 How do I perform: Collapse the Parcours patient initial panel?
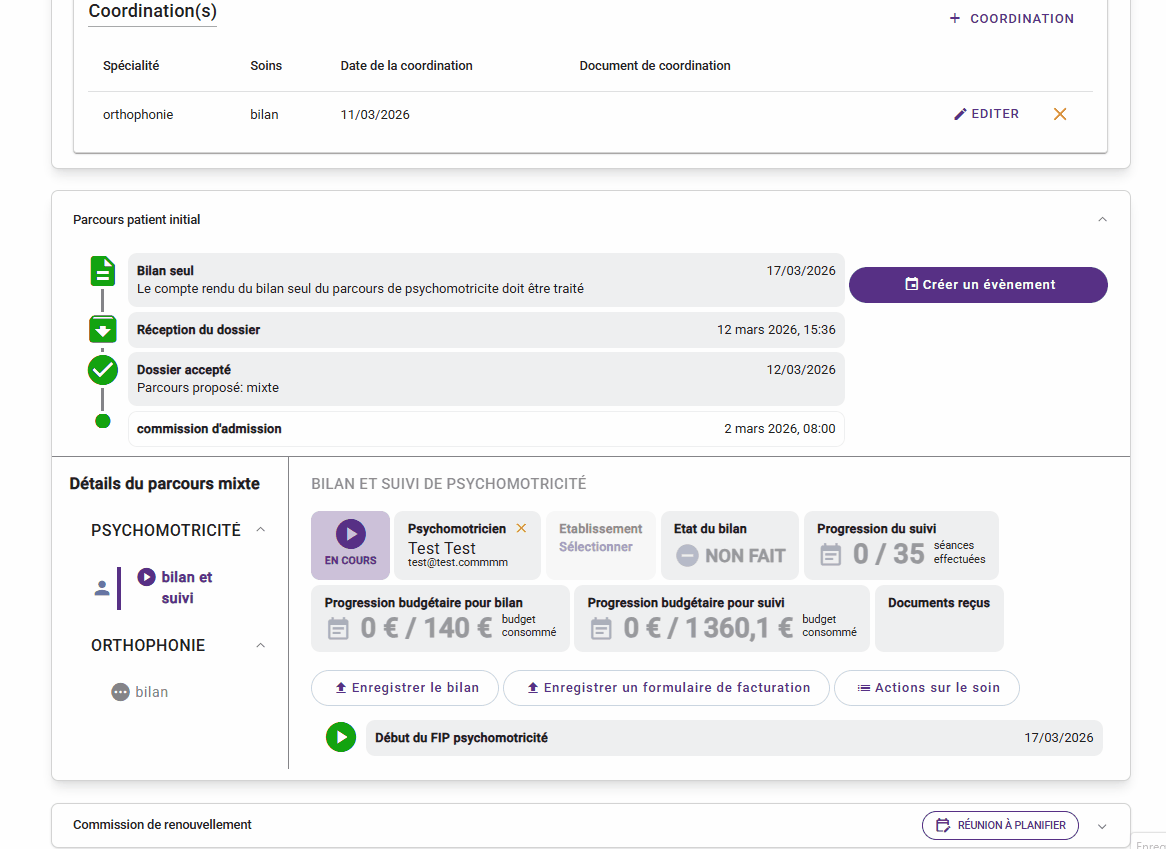pos(1102,219)
